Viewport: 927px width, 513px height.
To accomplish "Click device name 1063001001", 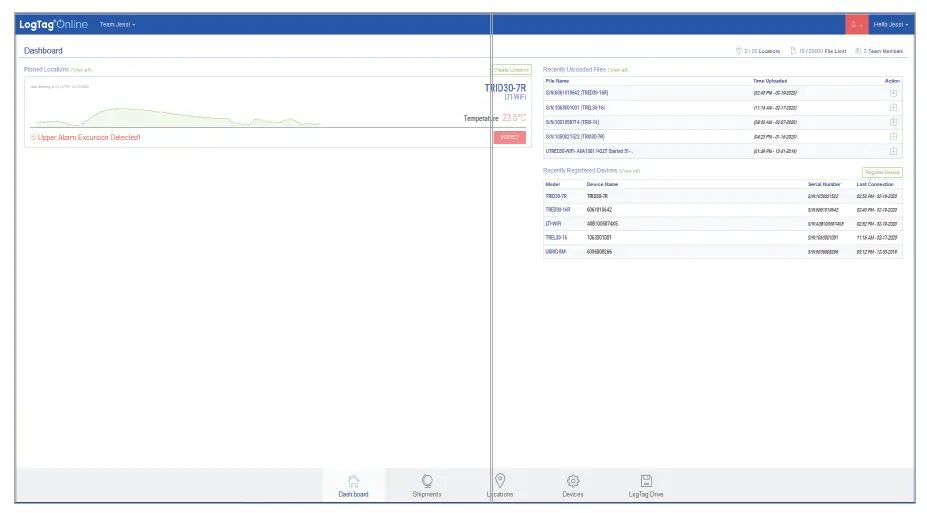I will [x=599, y=238].
